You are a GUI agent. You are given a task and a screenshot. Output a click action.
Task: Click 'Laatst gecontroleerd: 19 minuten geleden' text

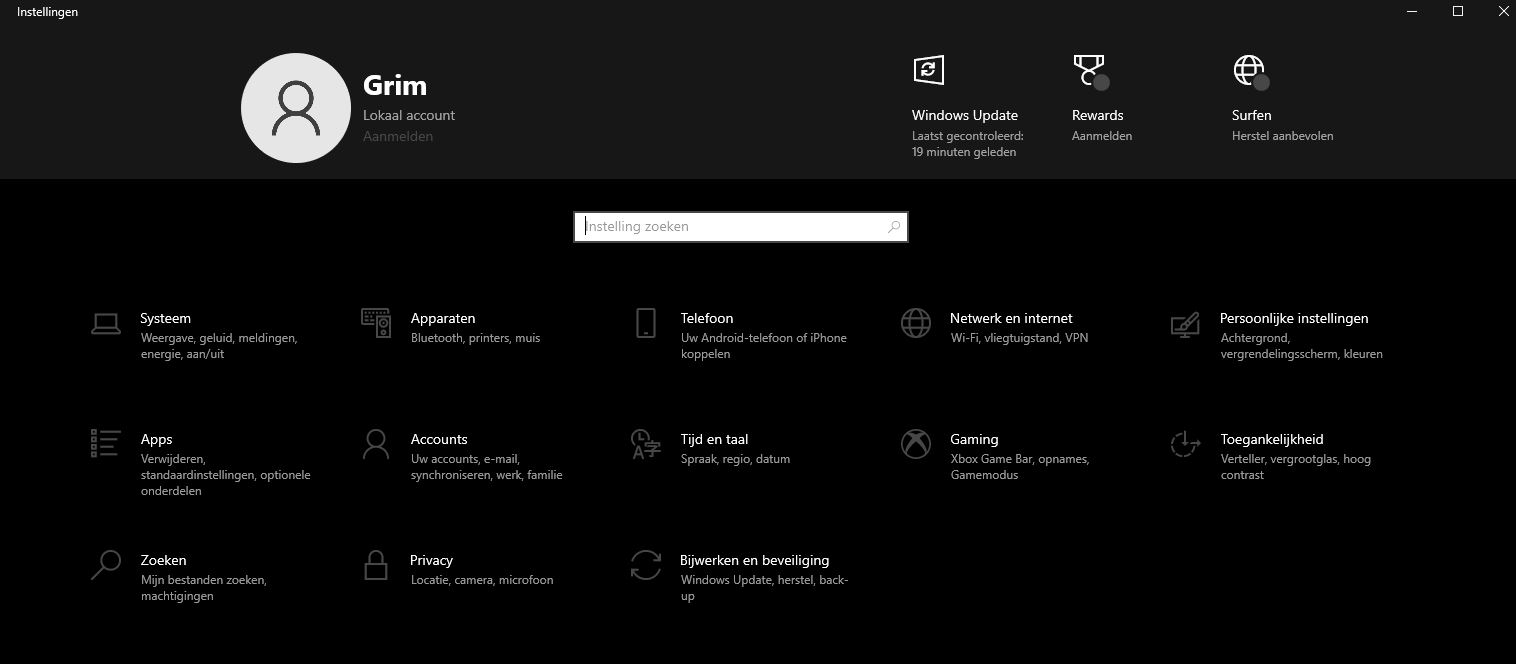pyautogui.click(x=968, y=144)
